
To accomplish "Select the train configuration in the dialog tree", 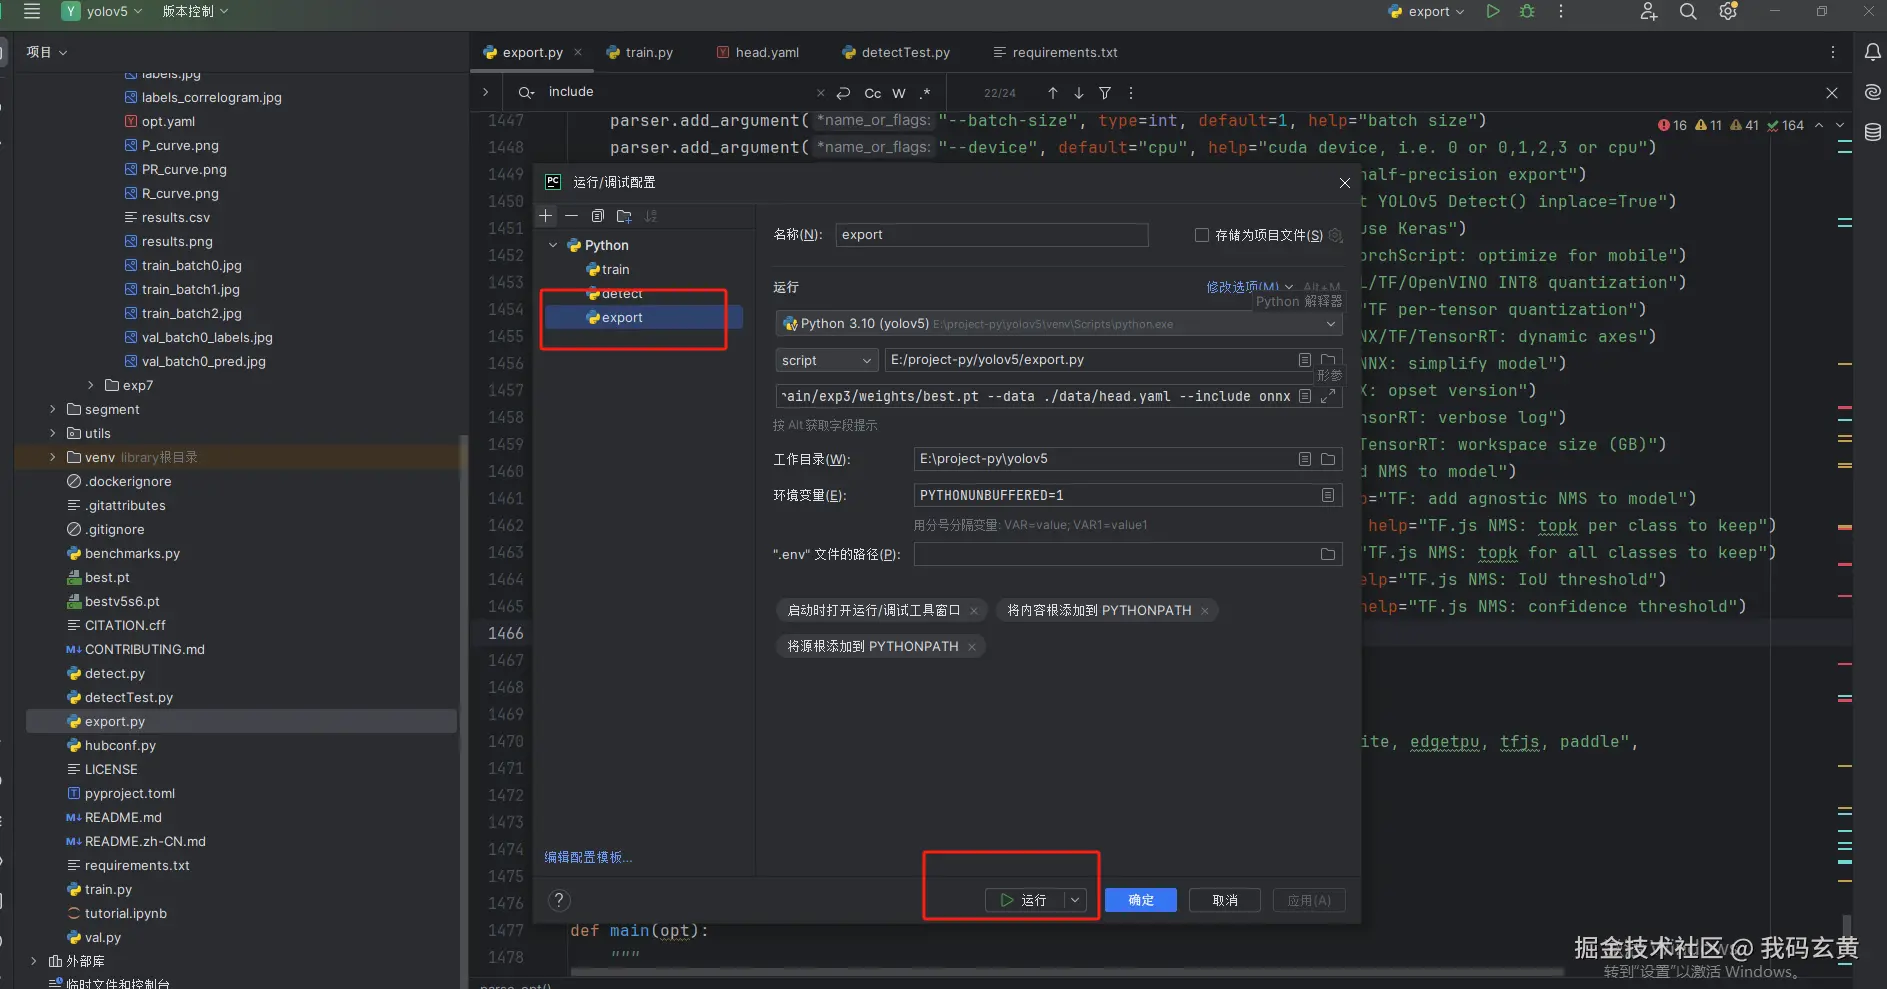I will (616, 269).
